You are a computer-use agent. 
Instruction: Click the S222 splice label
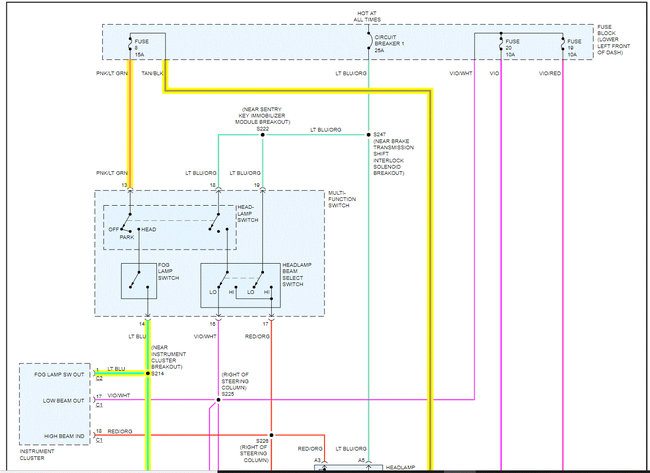tap(262, 129)
